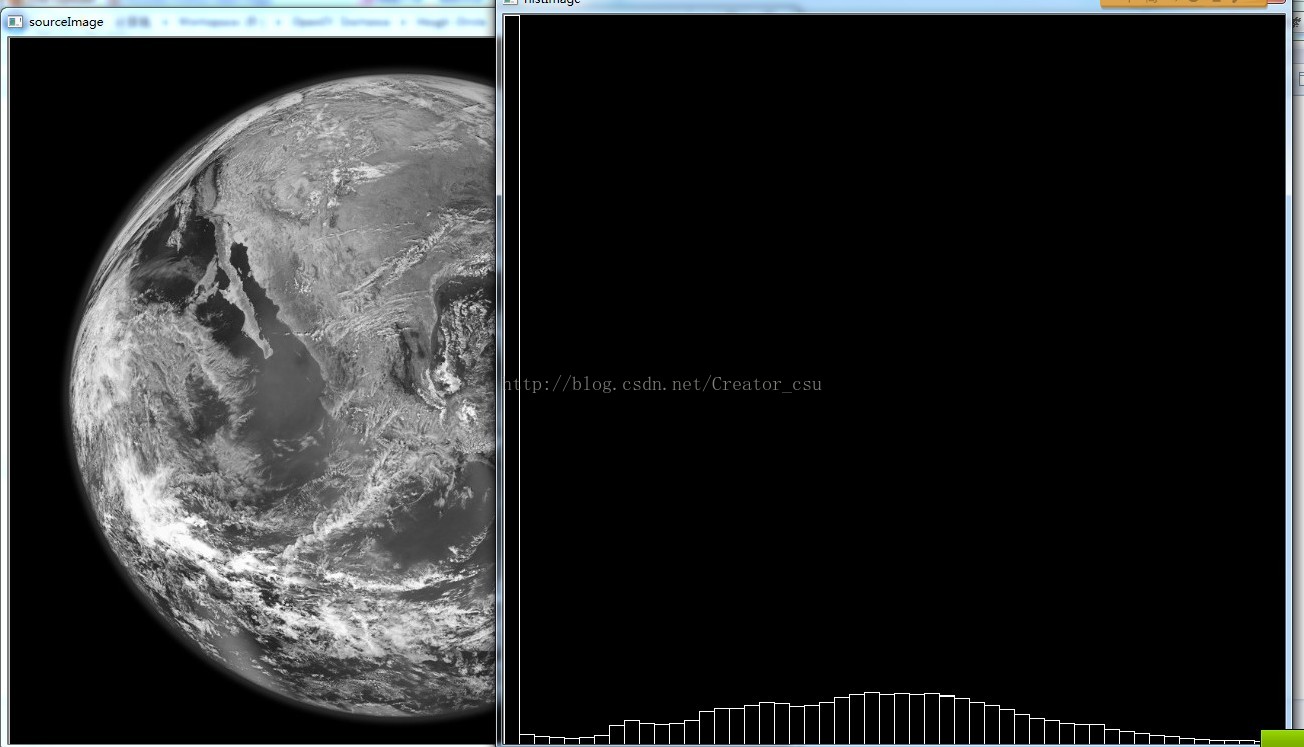Image resolution: width=1304 pixels, height=747 pixels.
Task: Click the sourceImage window icon
Action: point(15,21)
